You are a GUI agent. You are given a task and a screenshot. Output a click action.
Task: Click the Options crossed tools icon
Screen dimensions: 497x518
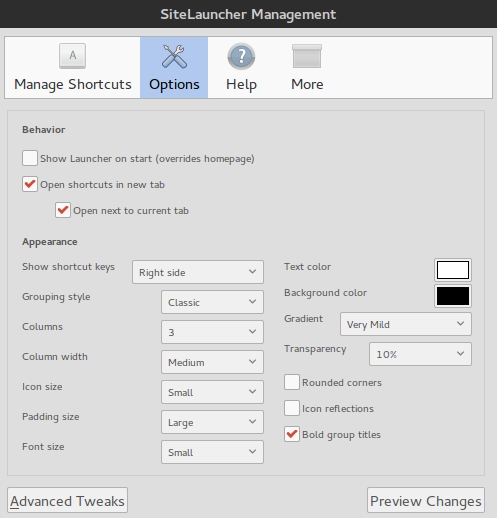pos(174,56)
